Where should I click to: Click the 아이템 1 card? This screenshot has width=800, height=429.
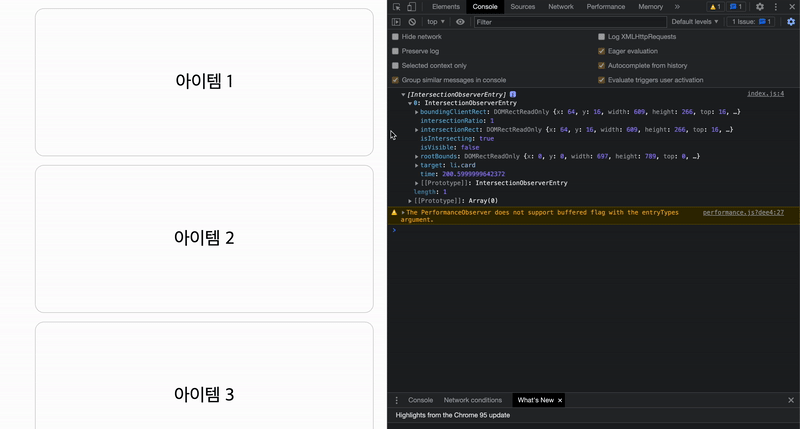point(204,82)
